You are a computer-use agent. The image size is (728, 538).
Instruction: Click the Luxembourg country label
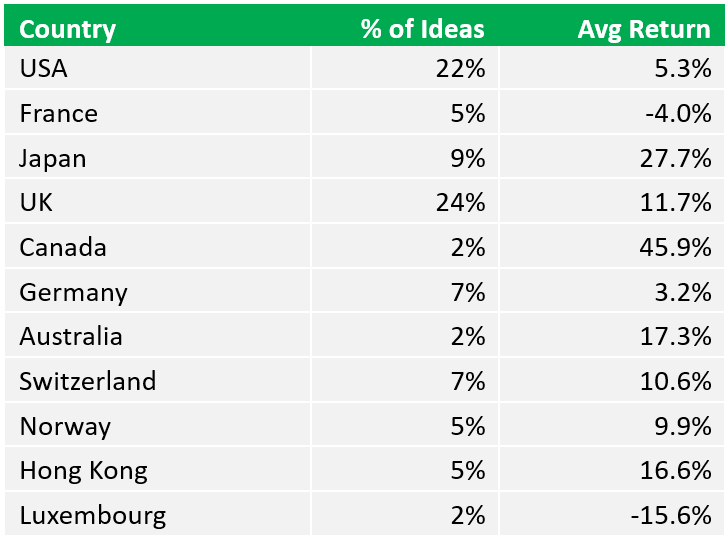93,516
